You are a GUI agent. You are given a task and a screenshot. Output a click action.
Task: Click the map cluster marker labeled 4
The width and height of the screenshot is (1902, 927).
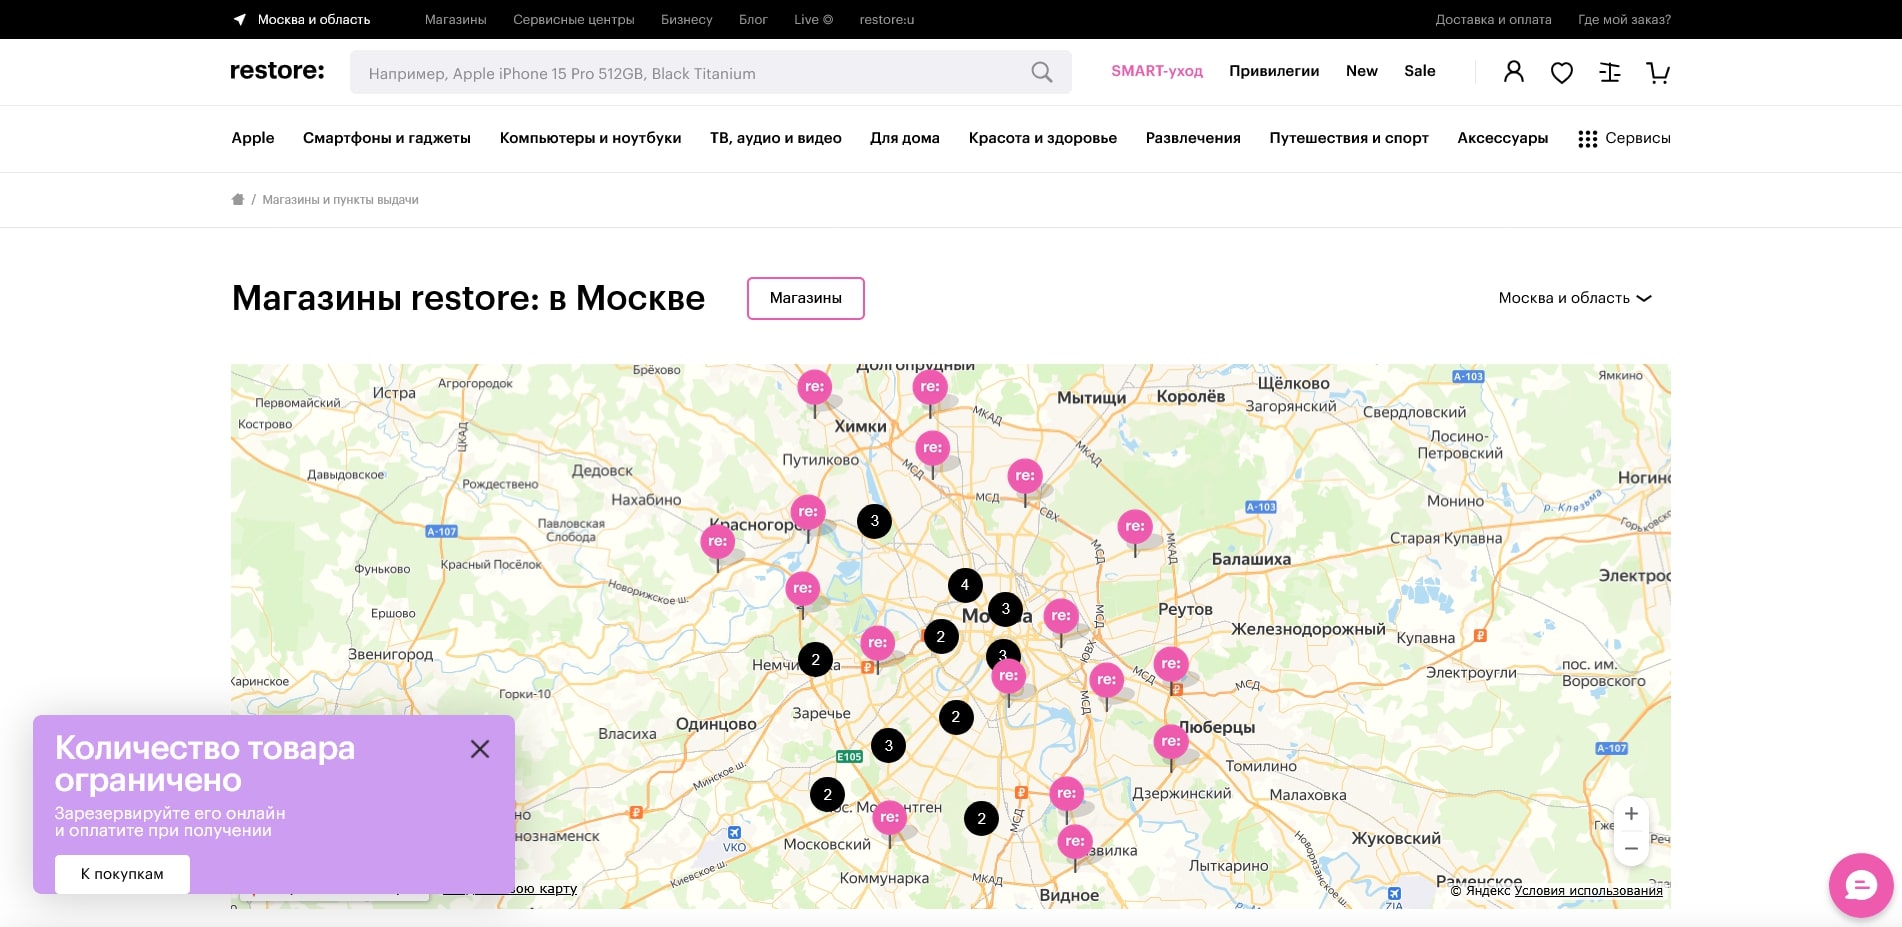(964, 585)
